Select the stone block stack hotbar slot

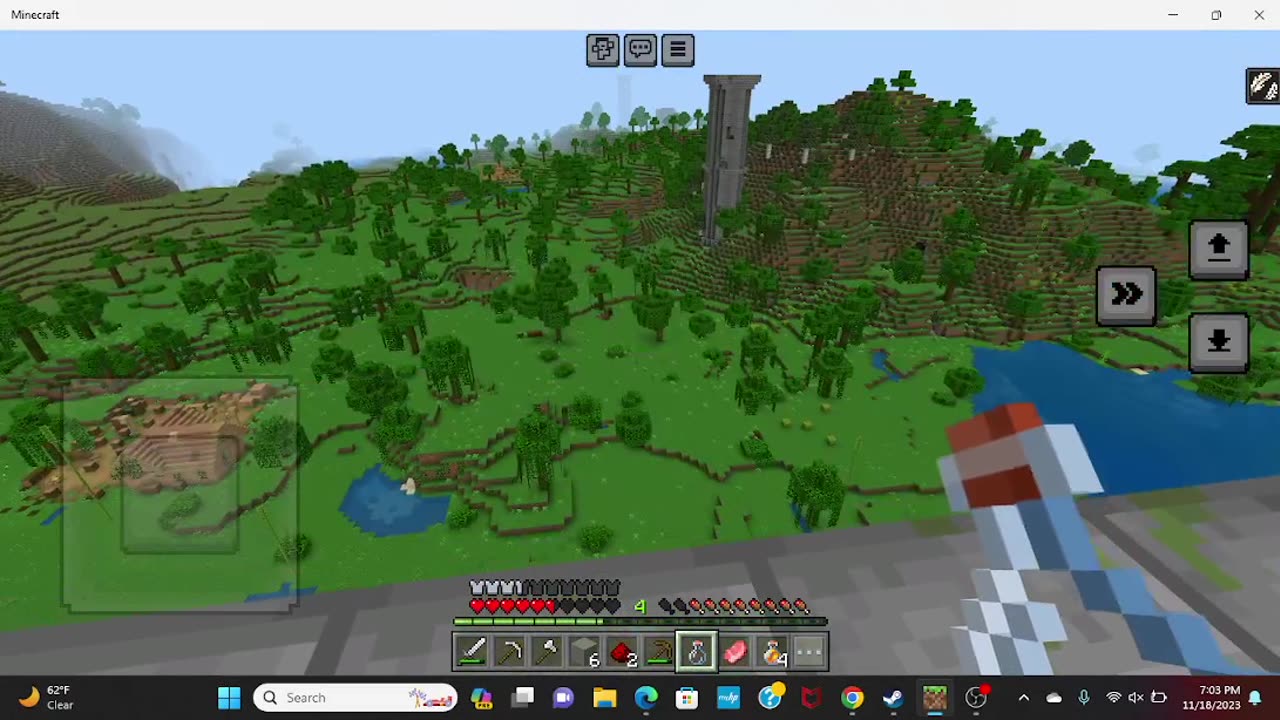coord(585,653)
